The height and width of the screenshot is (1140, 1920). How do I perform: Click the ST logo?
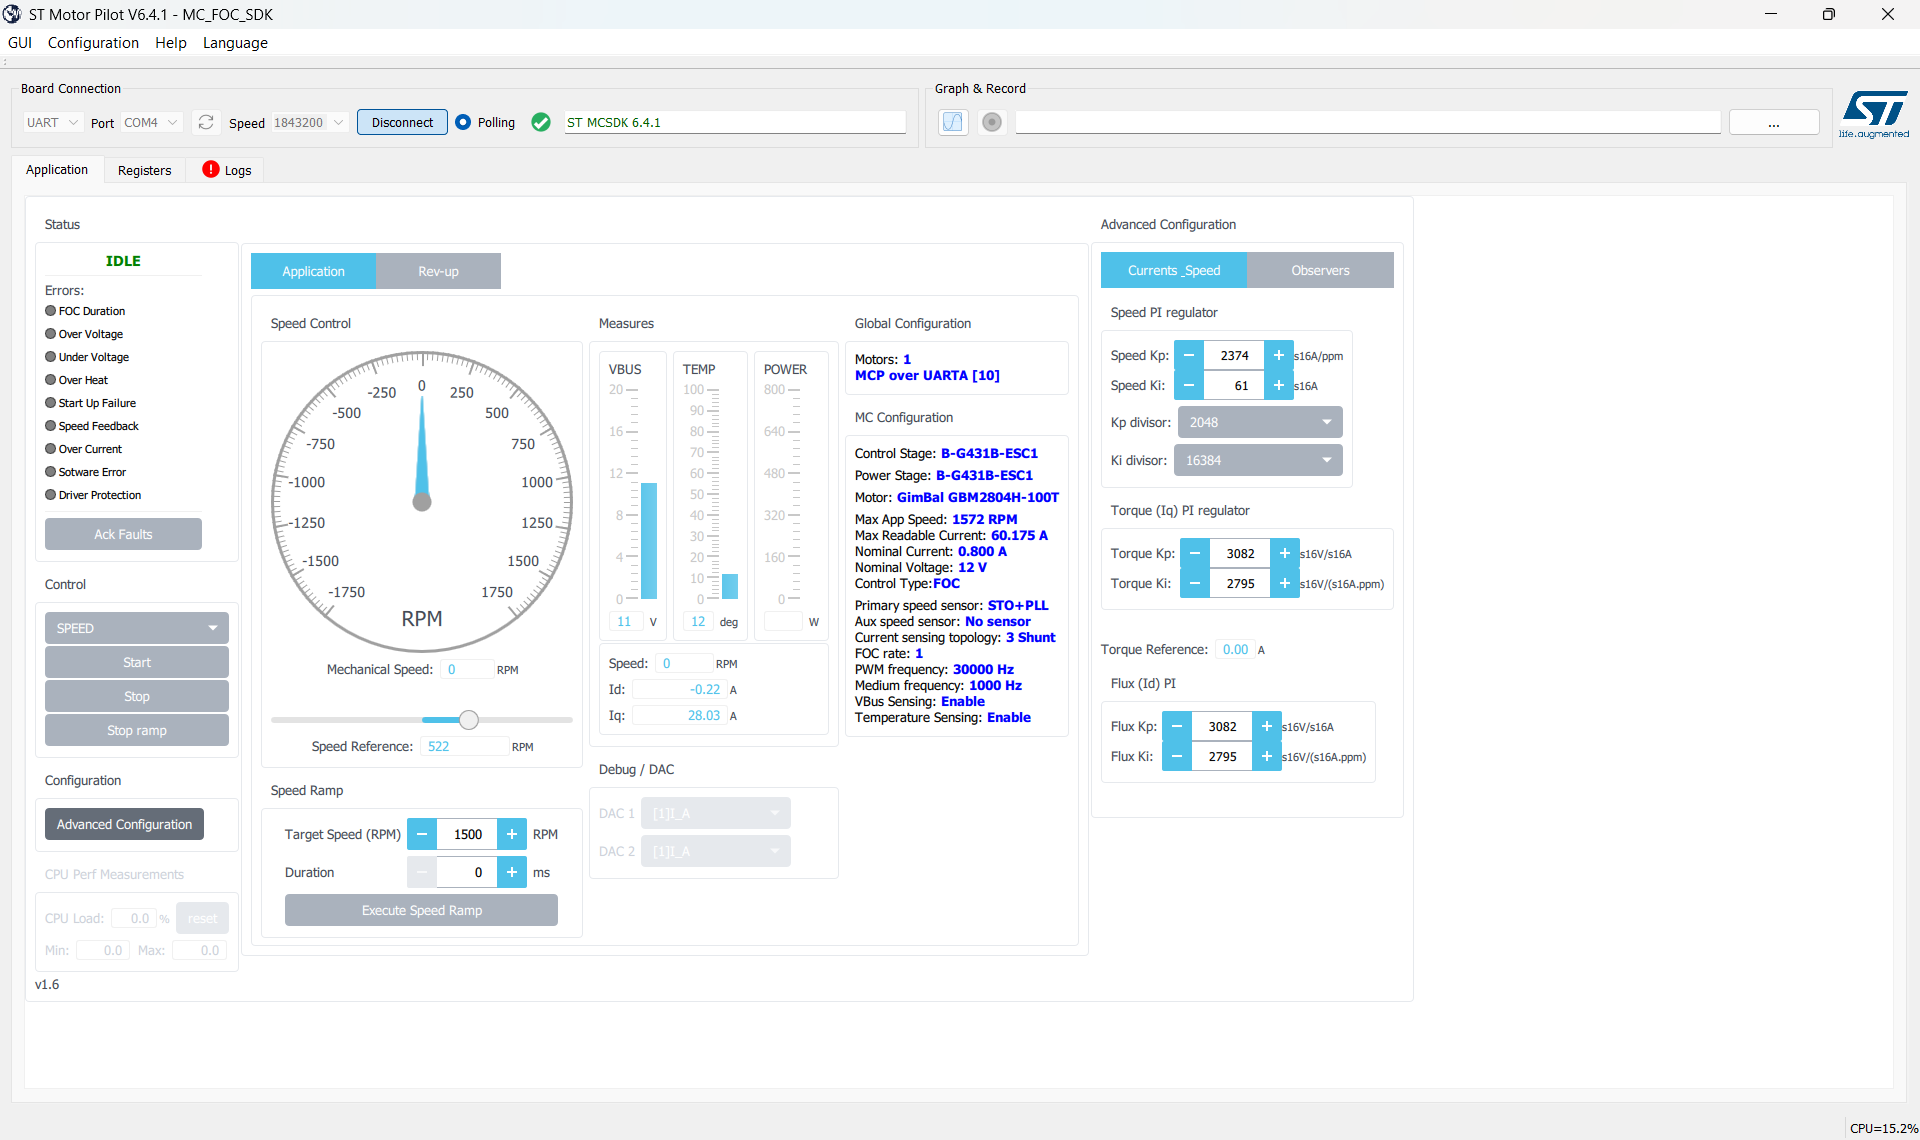[x=1874, y=112]
